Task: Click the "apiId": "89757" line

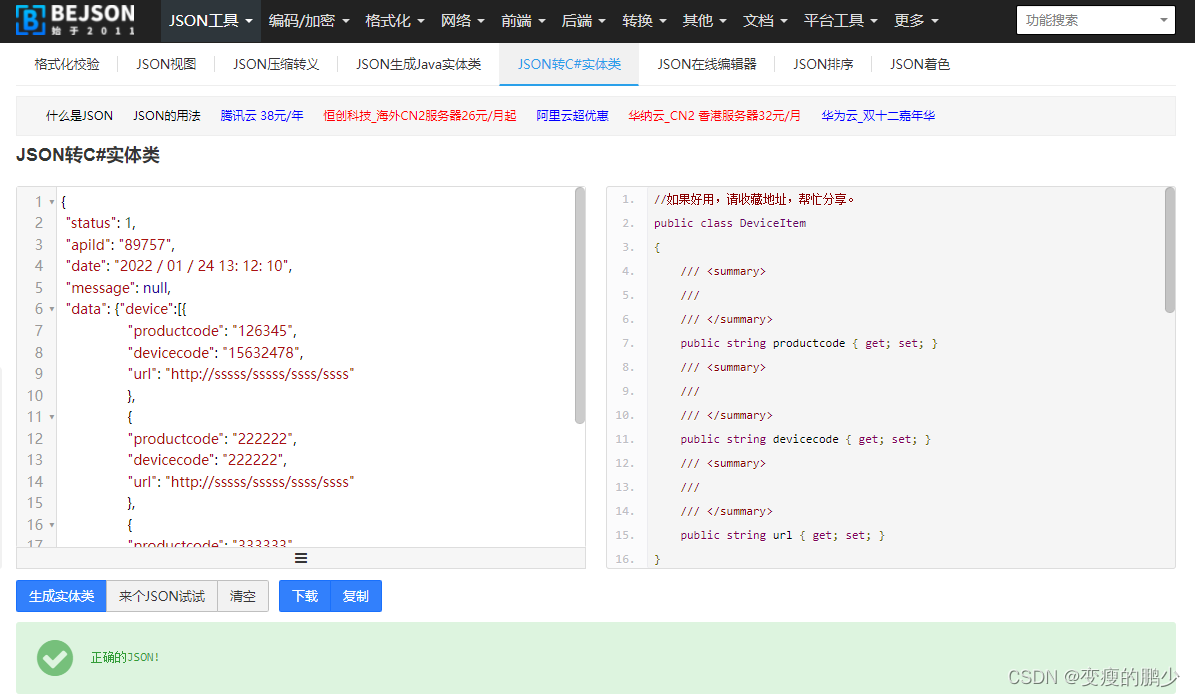Action: click(120, 245)
